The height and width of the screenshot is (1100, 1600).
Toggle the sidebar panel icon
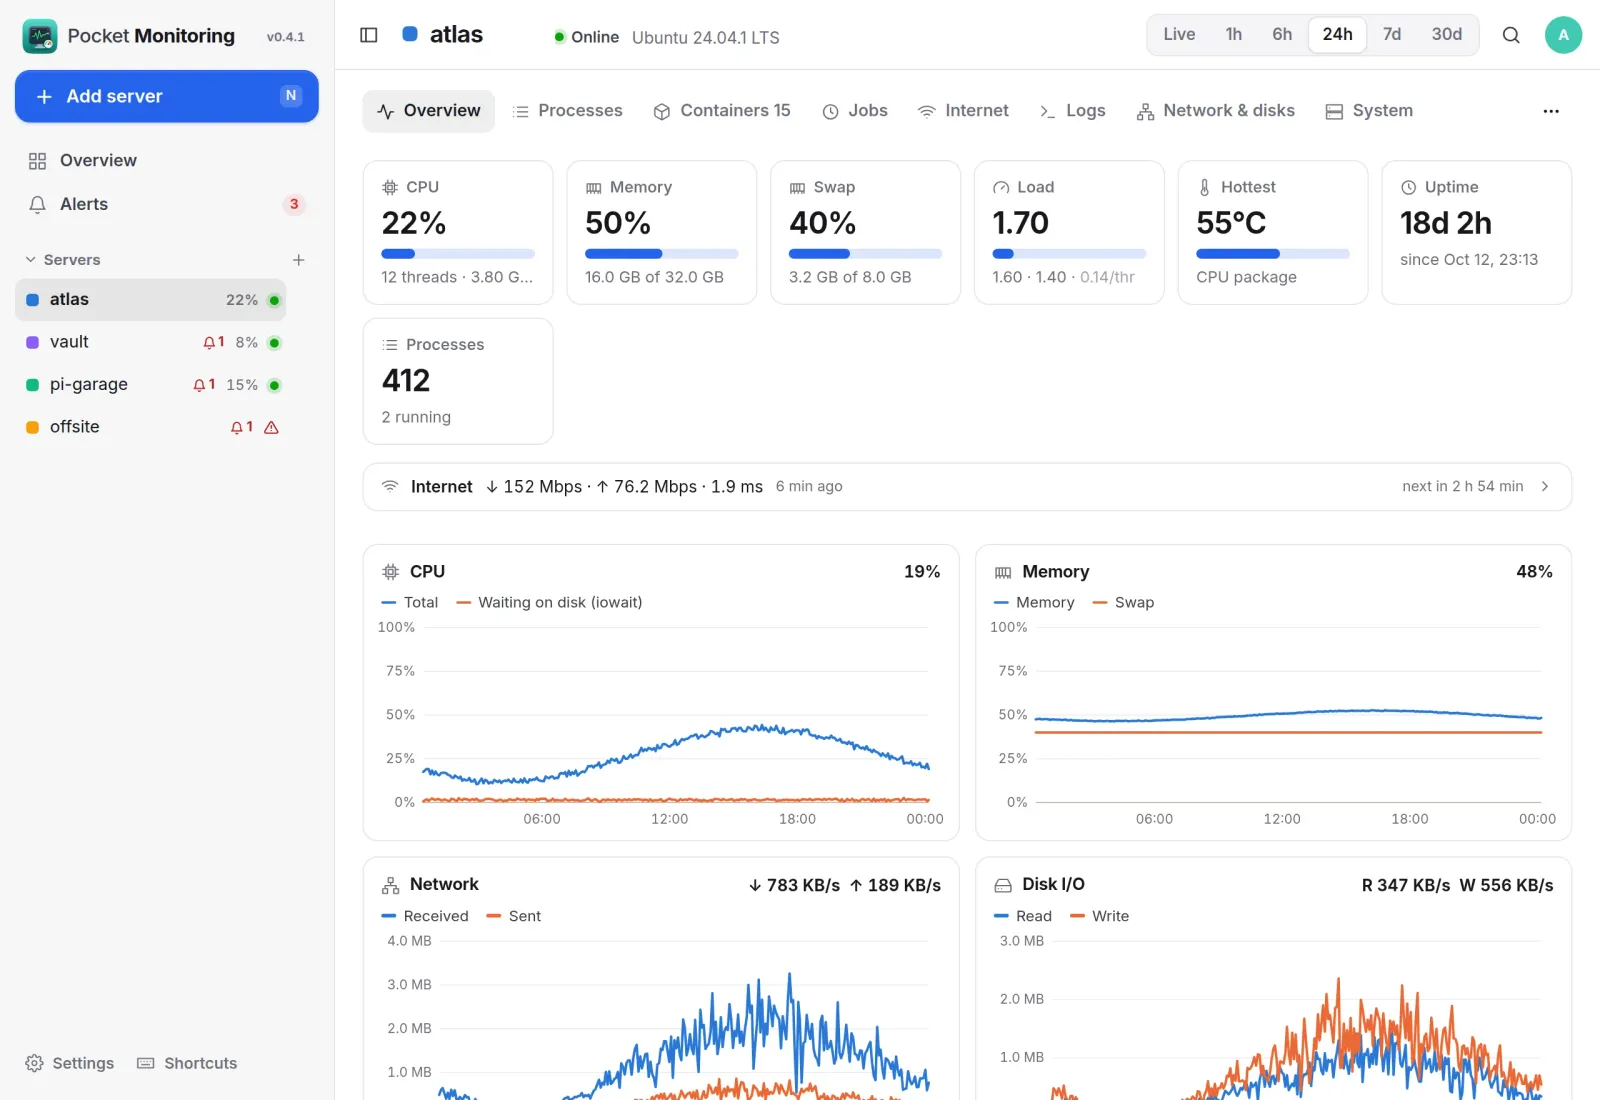click(x=369, y=35)
